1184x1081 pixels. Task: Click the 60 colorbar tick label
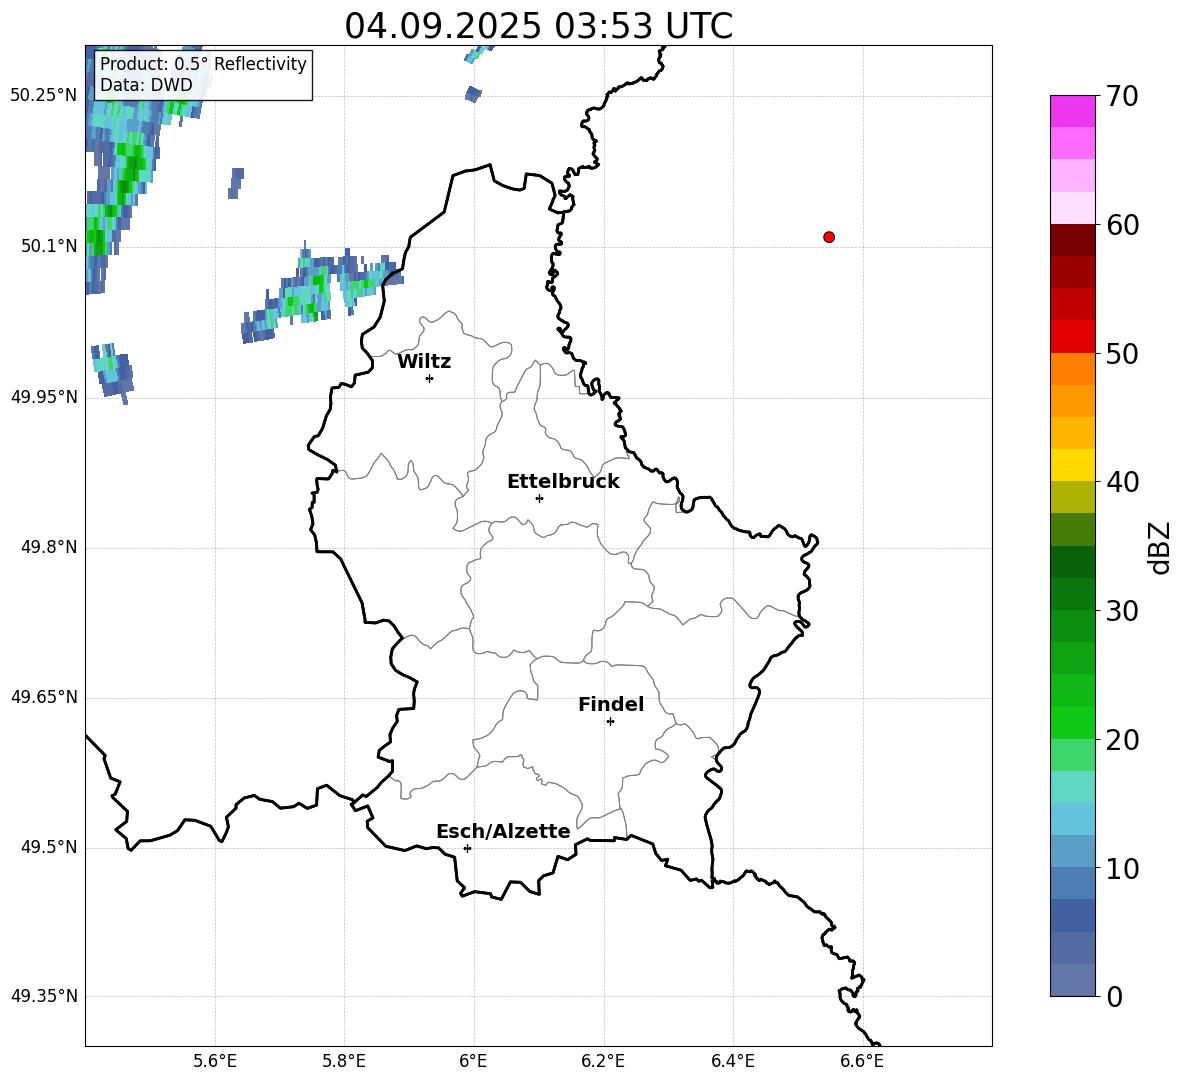point(1122,225)
